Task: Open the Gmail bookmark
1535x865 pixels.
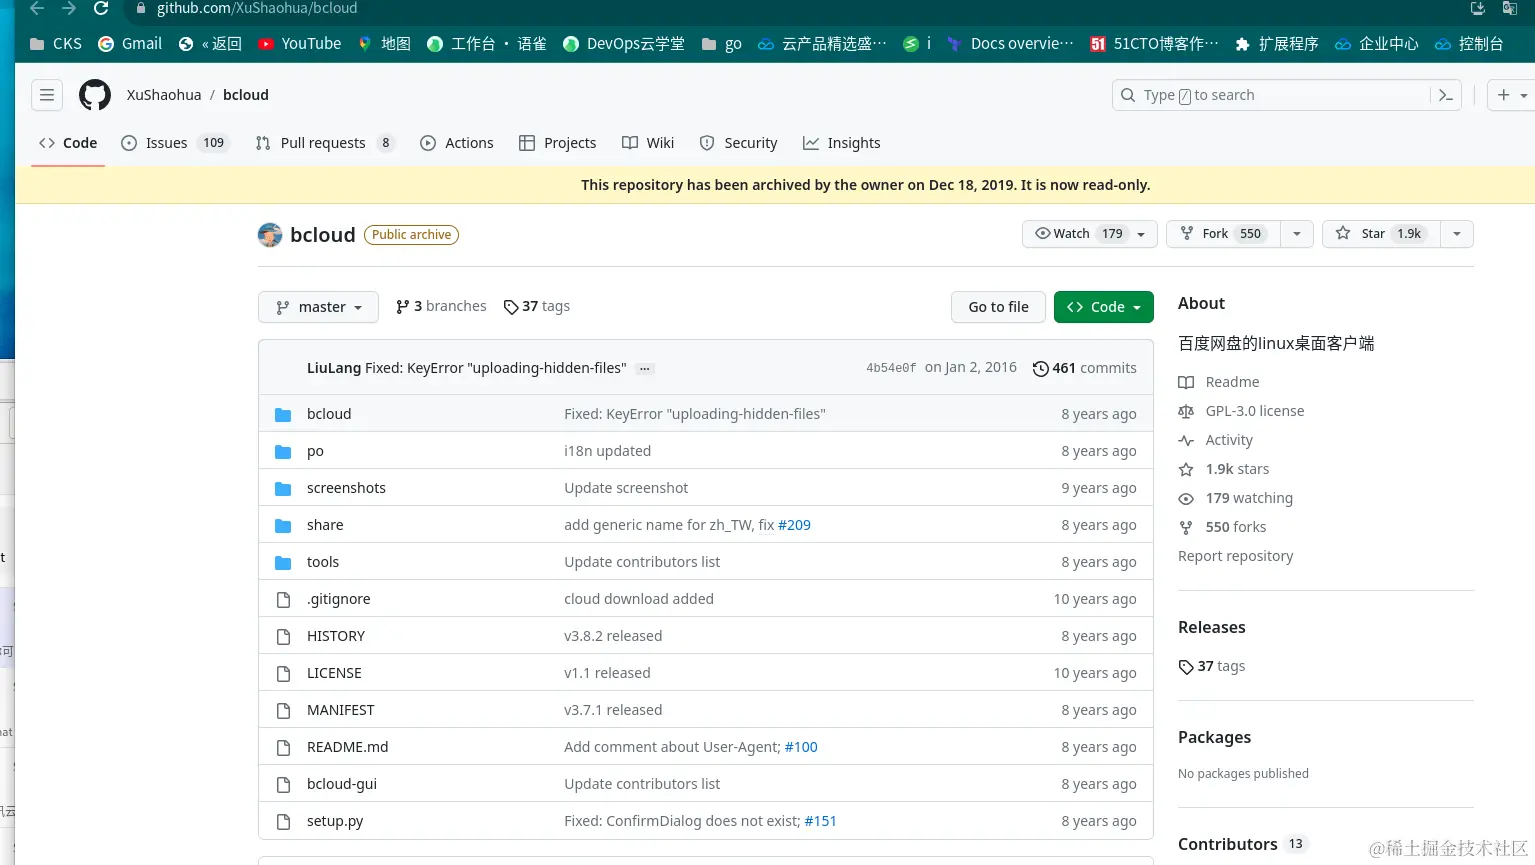Action: 130,44
